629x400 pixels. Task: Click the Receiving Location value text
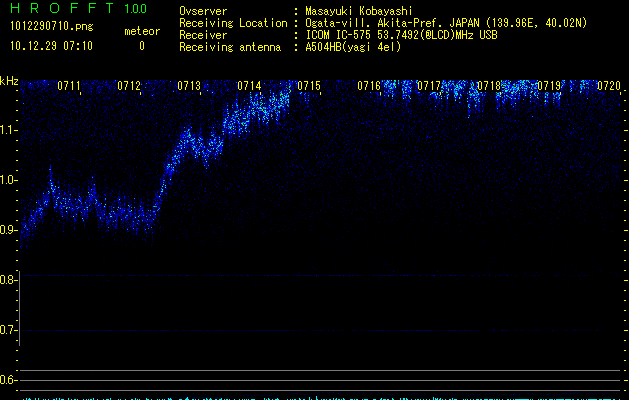point(445,23)
